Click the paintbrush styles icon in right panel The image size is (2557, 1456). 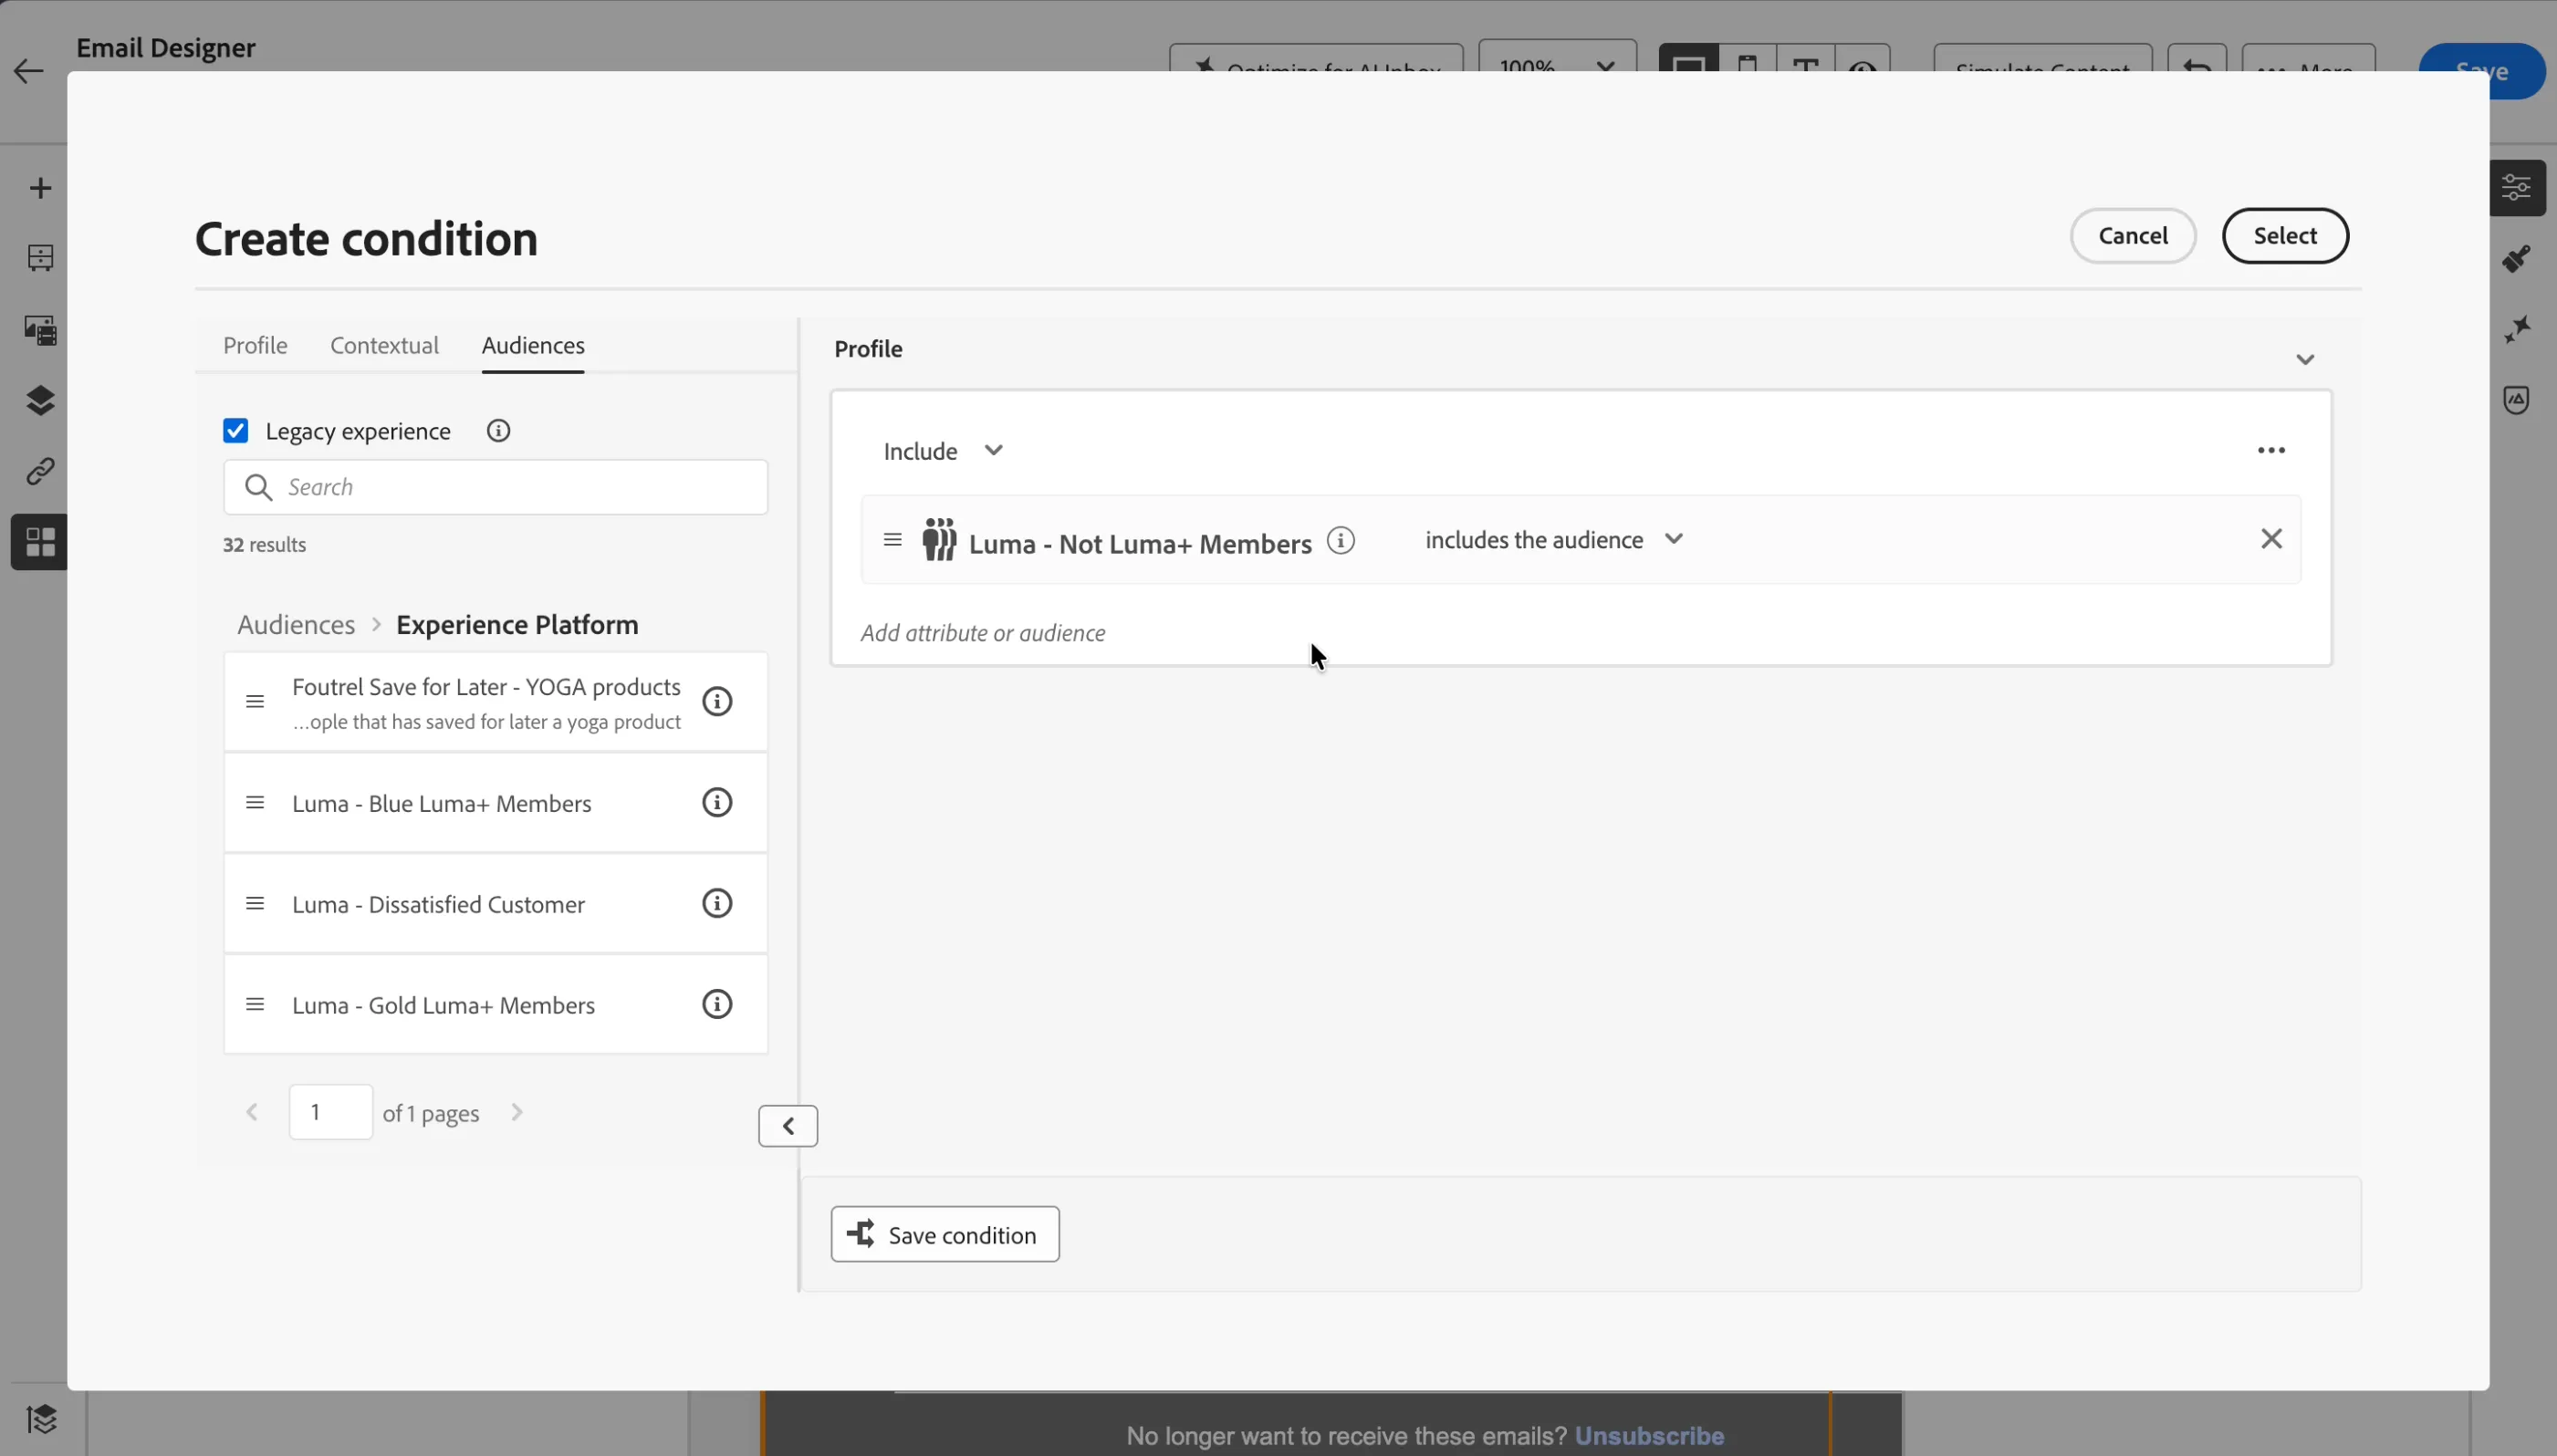(2516, 259)
